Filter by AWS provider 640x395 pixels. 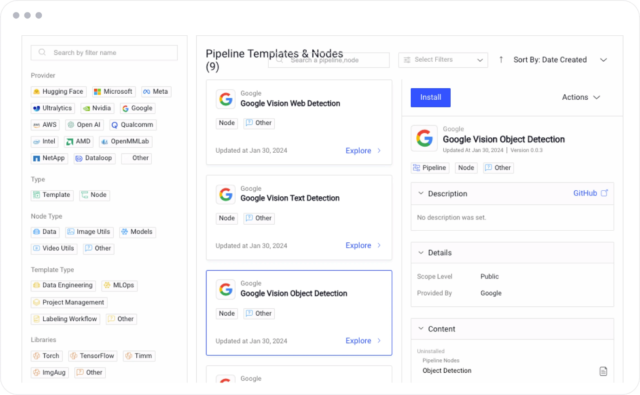[45, 124]
